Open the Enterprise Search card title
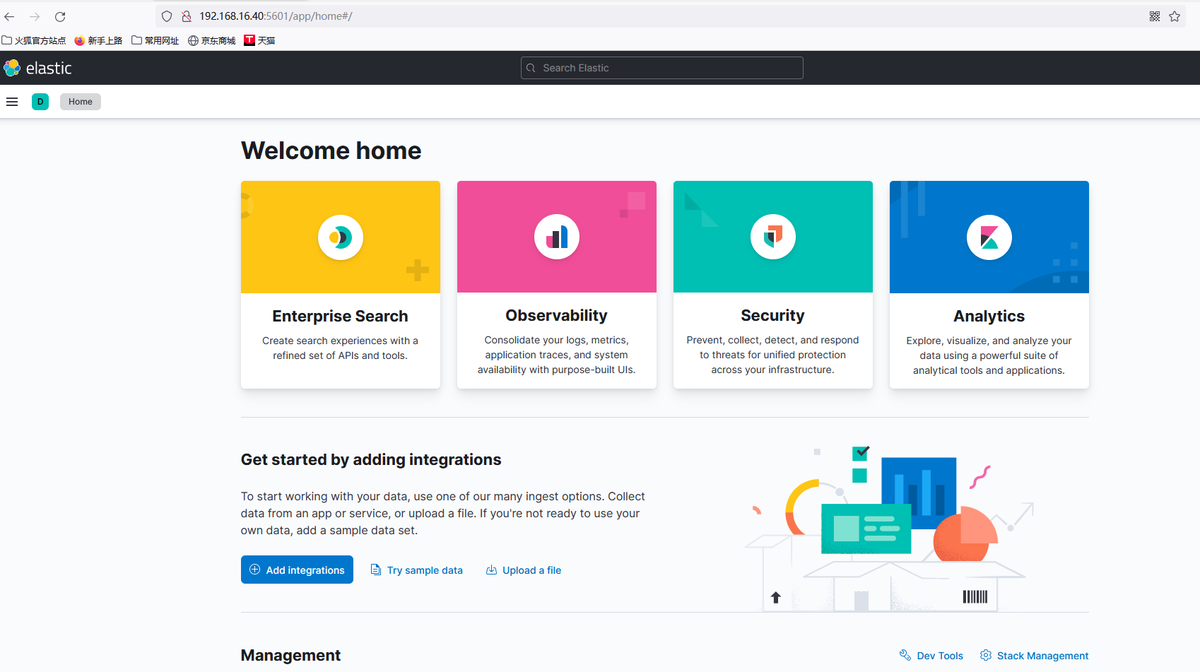1200x672 pixels. [x=340, y=316]
